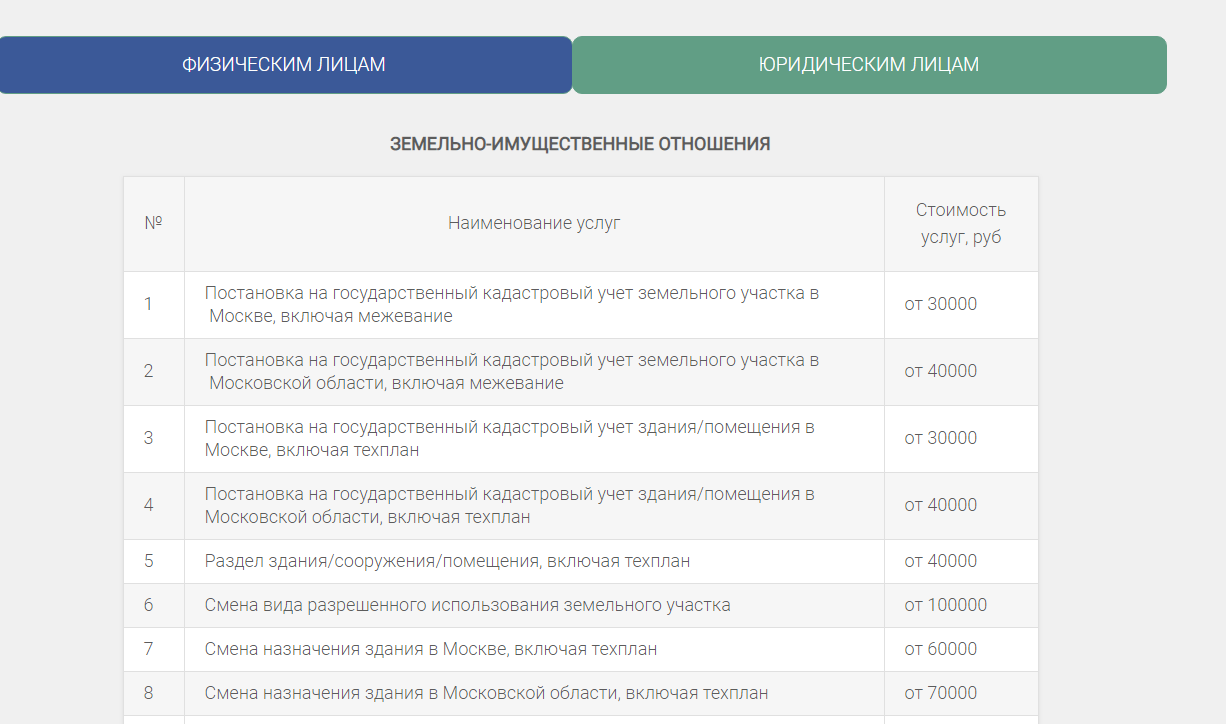1226x724 pixels.
Task: Click the price от 100000
Action: pyautogui.click(x=945, y=605)
